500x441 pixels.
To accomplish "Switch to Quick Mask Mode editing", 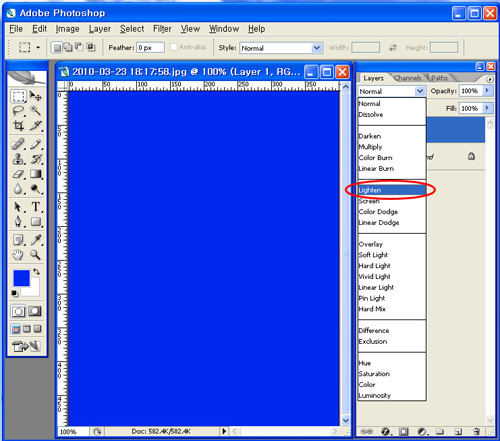I will 35,311.
